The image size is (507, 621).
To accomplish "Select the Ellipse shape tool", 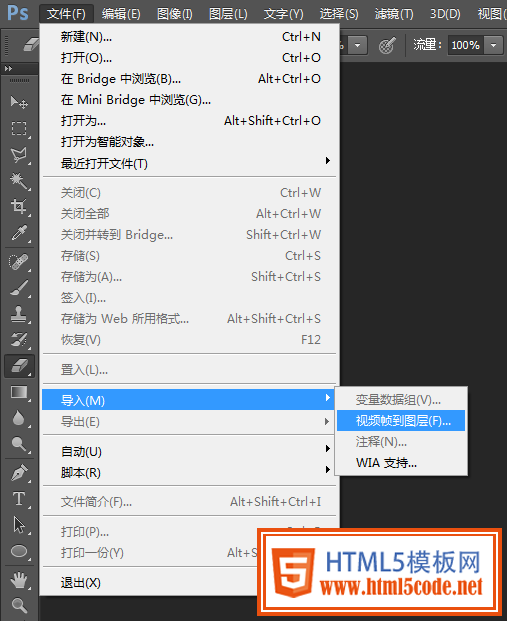I will coord(19,551).
